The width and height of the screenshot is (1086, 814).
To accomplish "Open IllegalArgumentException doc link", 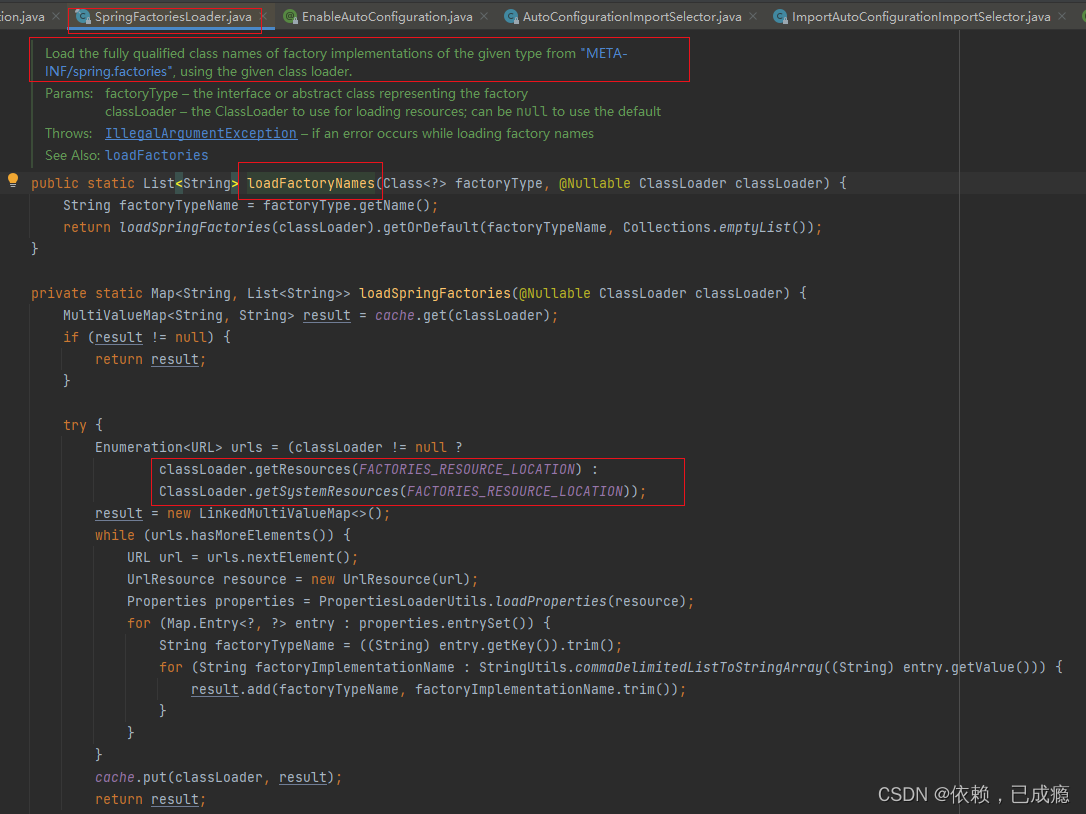I will point(201,133).
